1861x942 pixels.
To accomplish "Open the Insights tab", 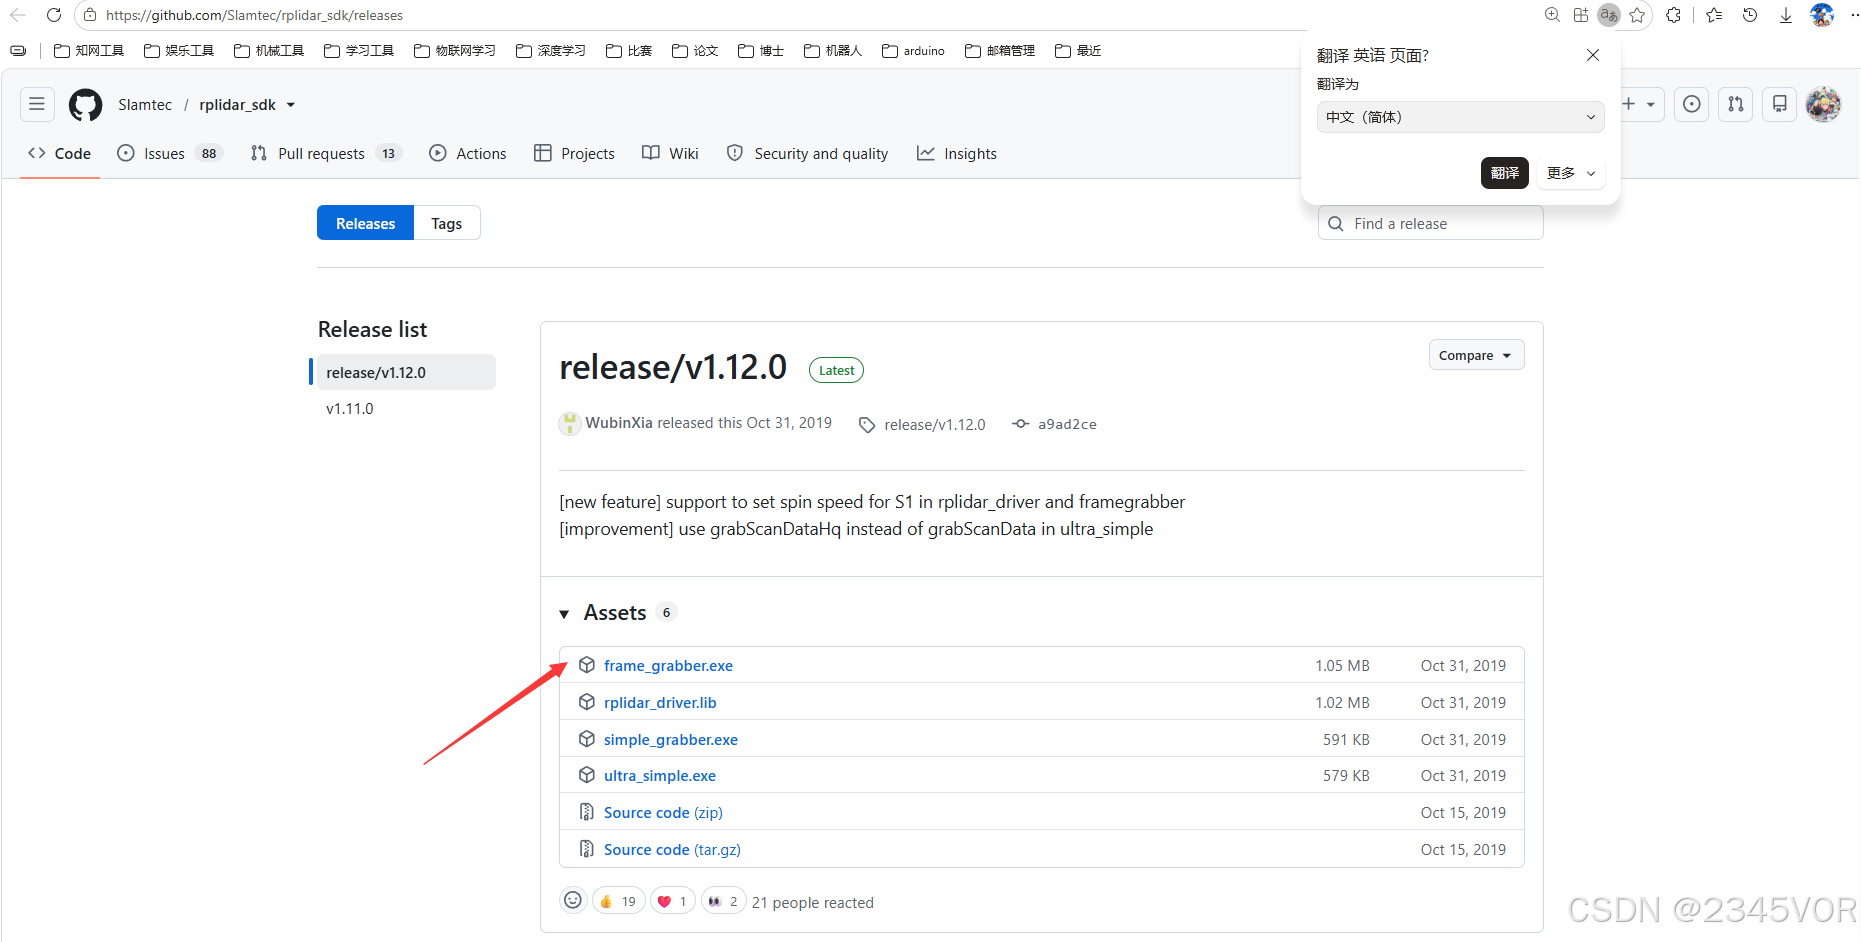I will [957, 153].
